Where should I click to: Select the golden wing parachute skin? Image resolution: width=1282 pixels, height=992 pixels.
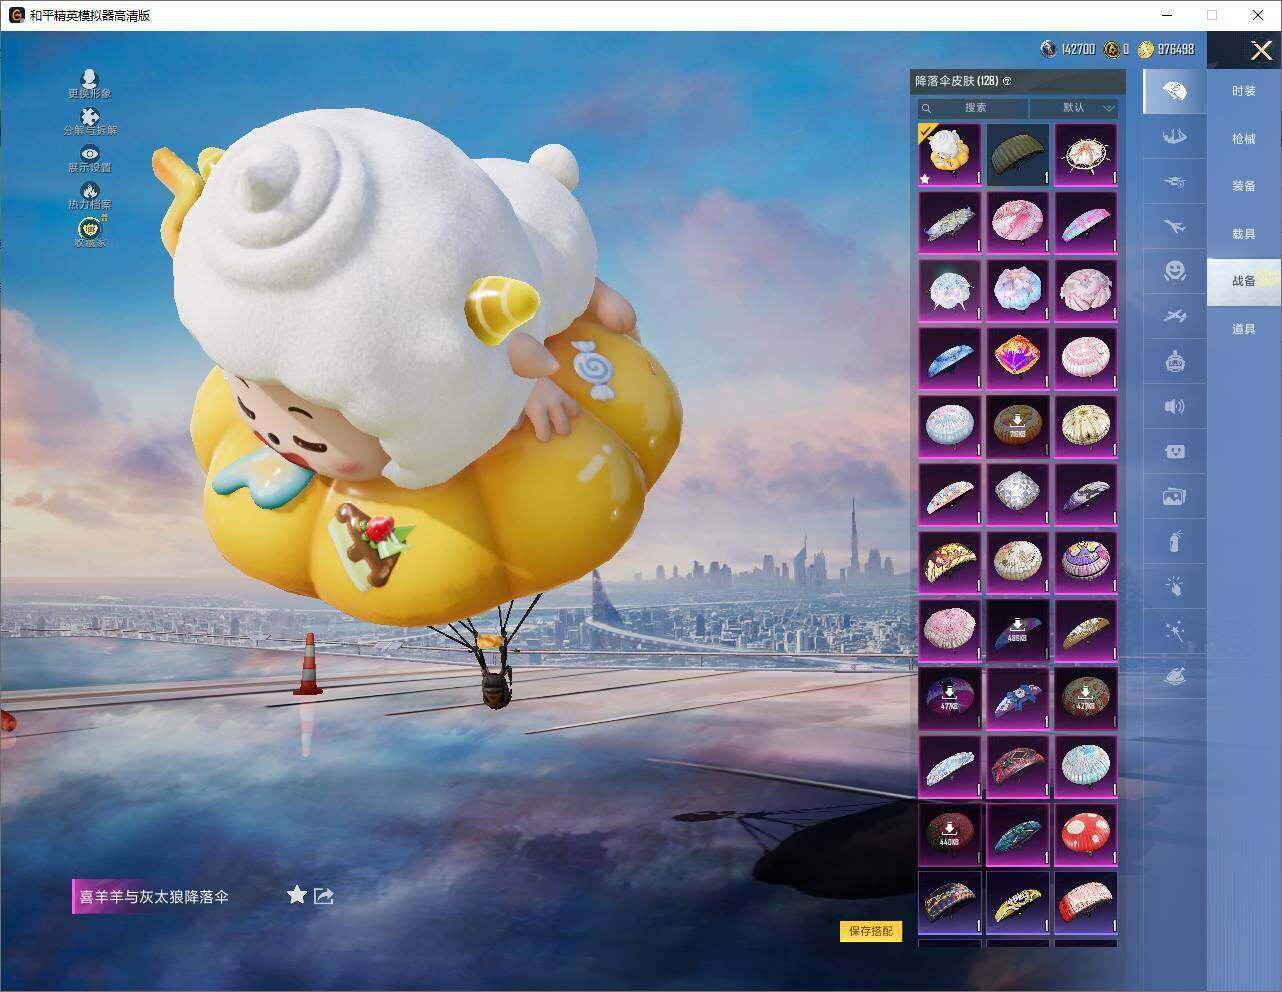tap(1086, 630)
